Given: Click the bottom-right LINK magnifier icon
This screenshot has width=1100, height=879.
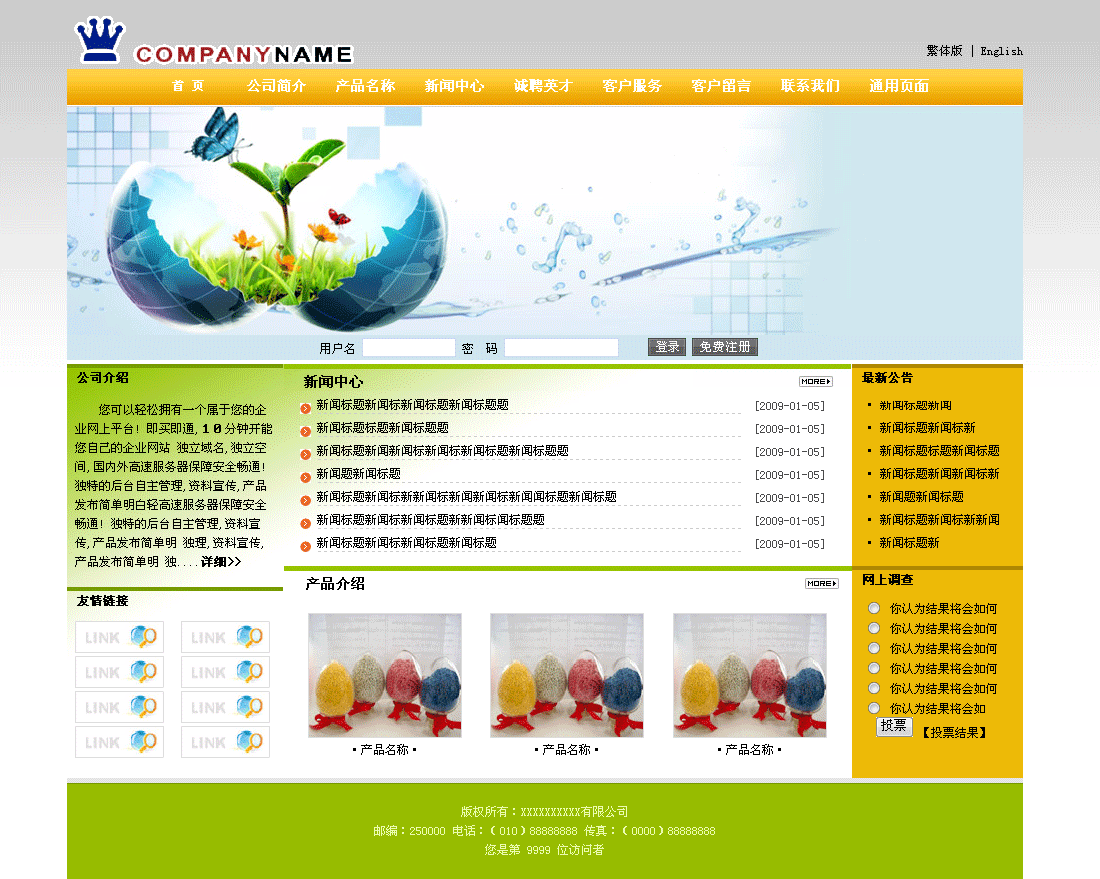Looking at the screenshot, I should coord(225,742).
